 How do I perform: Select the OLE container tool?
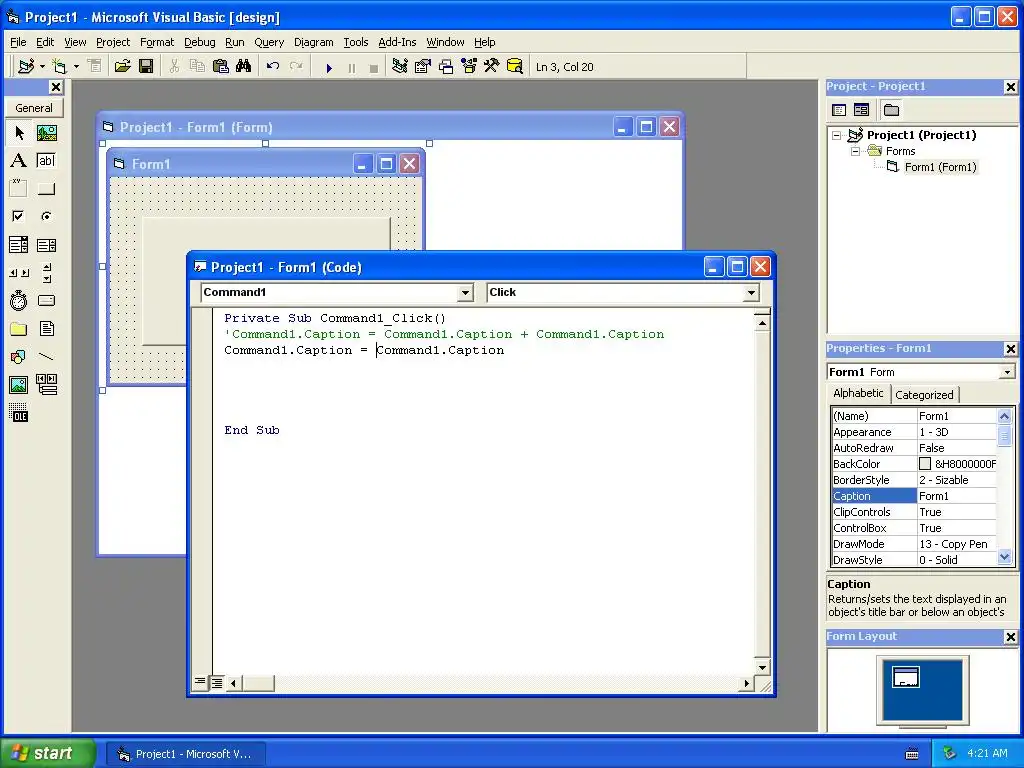[19, 413]
